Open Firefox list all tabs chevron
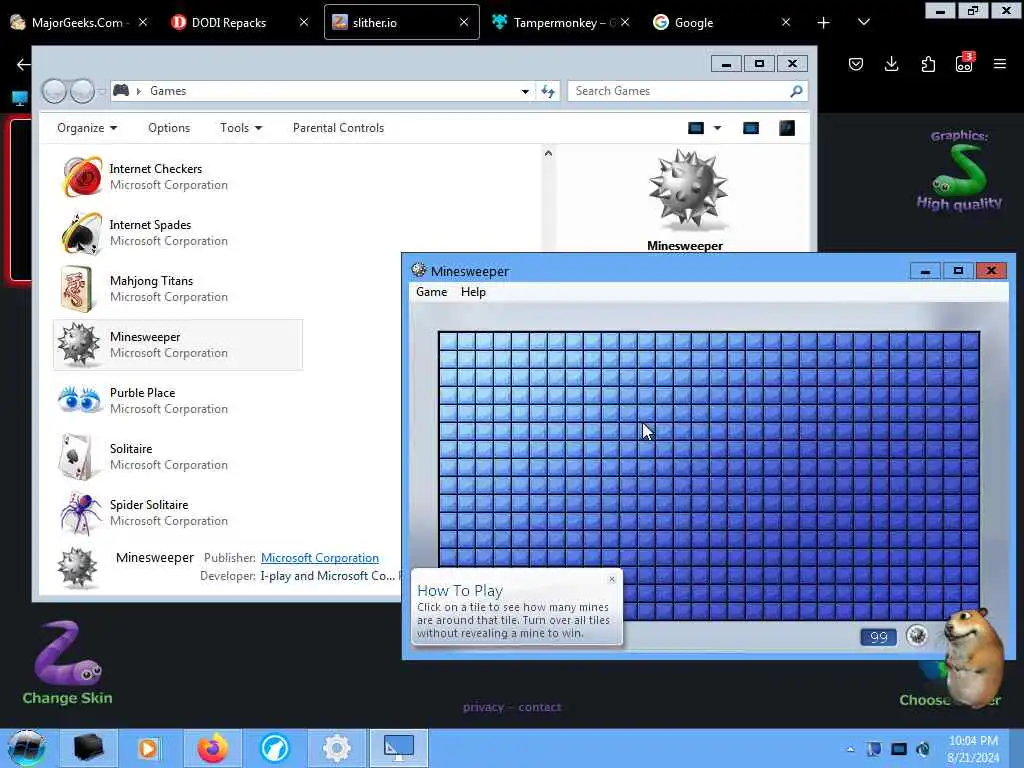 point(863,22)
